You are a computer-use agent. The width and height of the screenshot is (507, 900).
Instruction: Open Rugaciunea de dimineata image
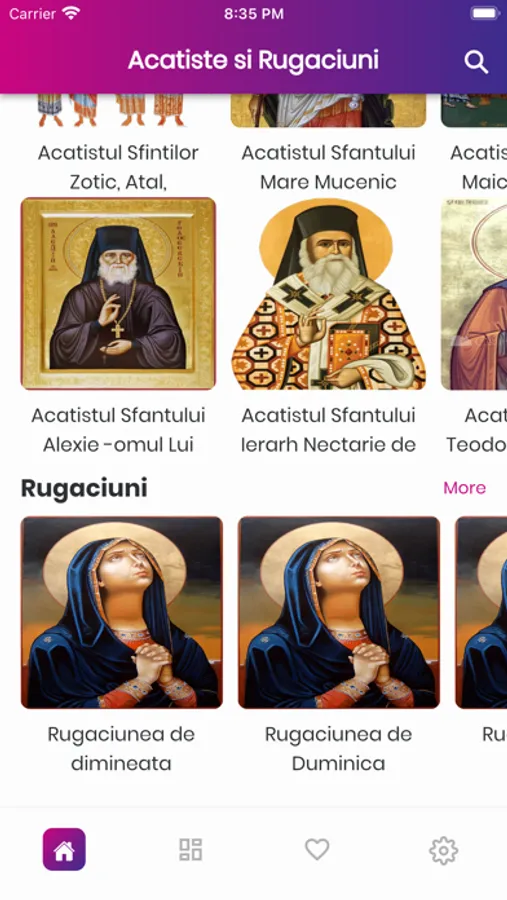click(x=122, y=612)
